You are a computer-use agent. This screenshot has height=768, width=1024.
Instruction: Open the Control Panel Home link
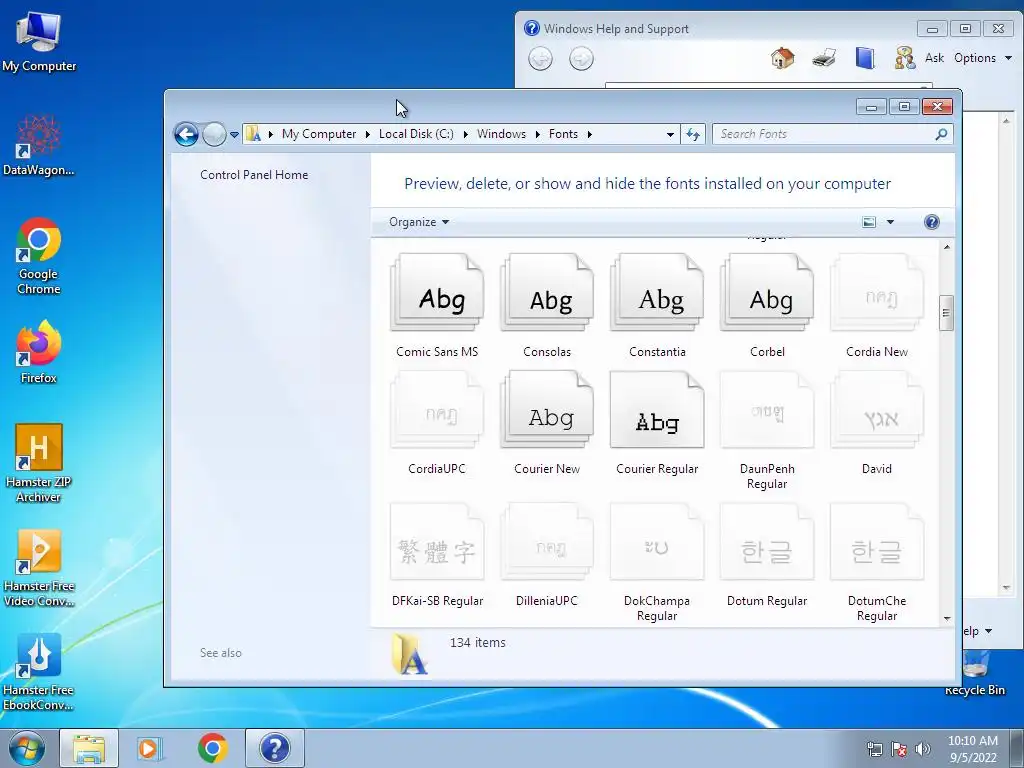coord(254,175)
